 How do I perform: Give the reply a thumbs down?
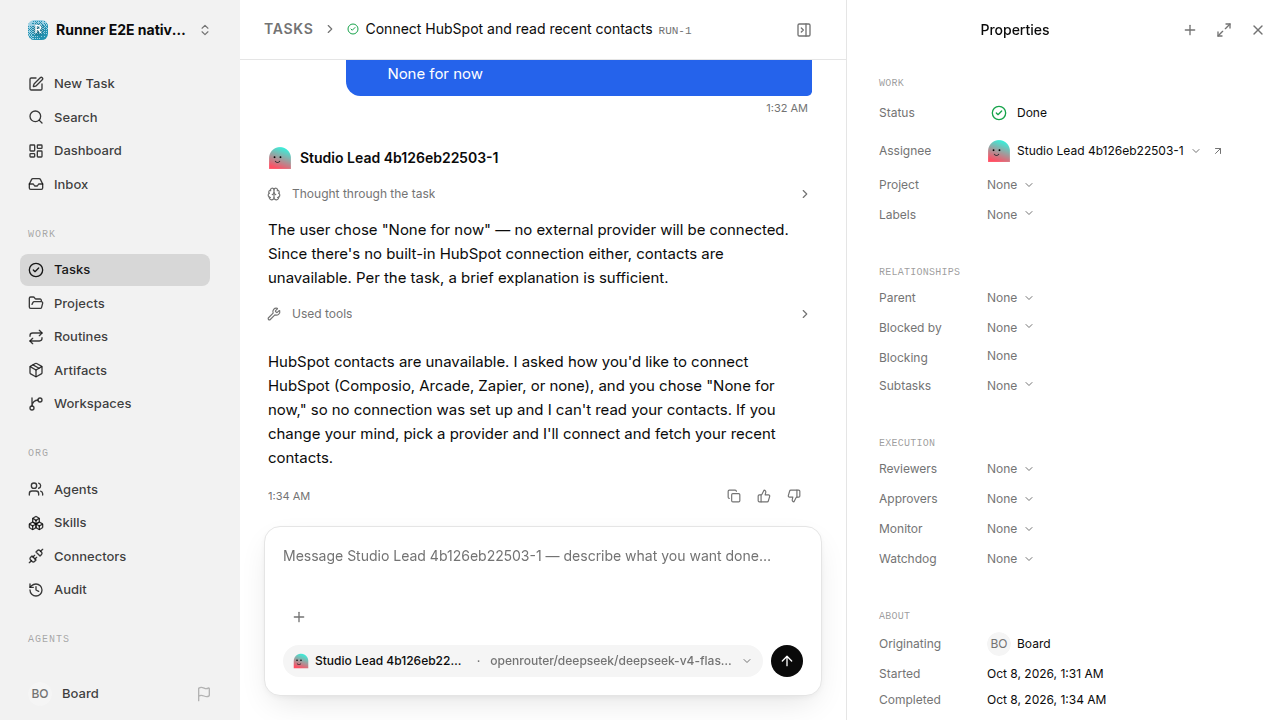point(794,496)
